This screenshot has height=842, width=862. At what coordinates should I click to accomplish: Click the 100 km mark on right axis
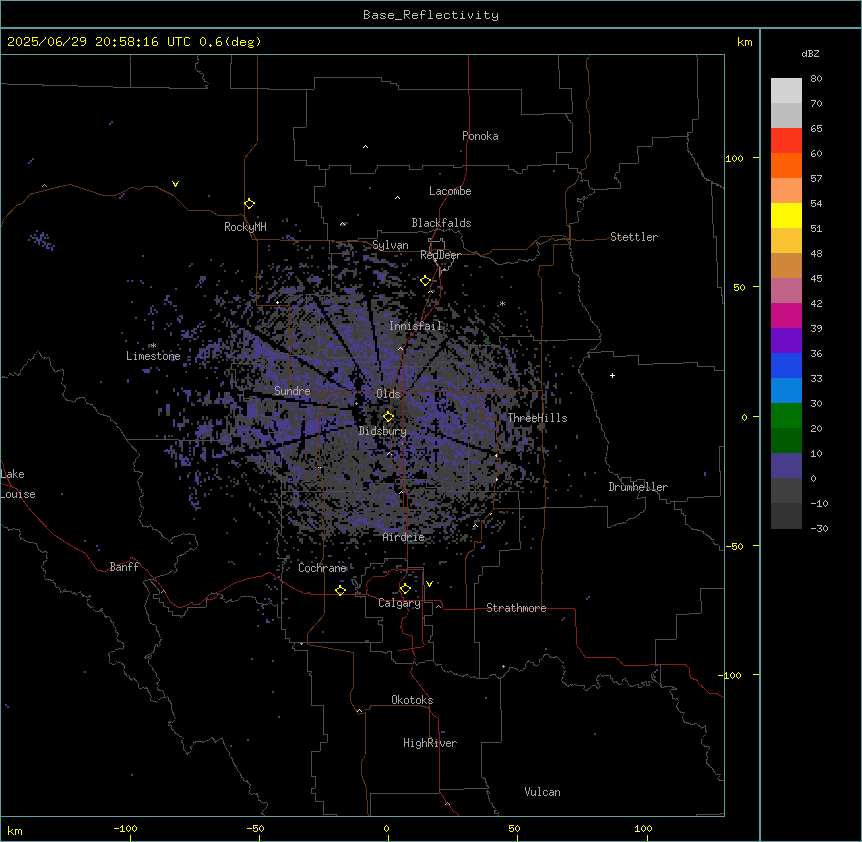point(734,158)
